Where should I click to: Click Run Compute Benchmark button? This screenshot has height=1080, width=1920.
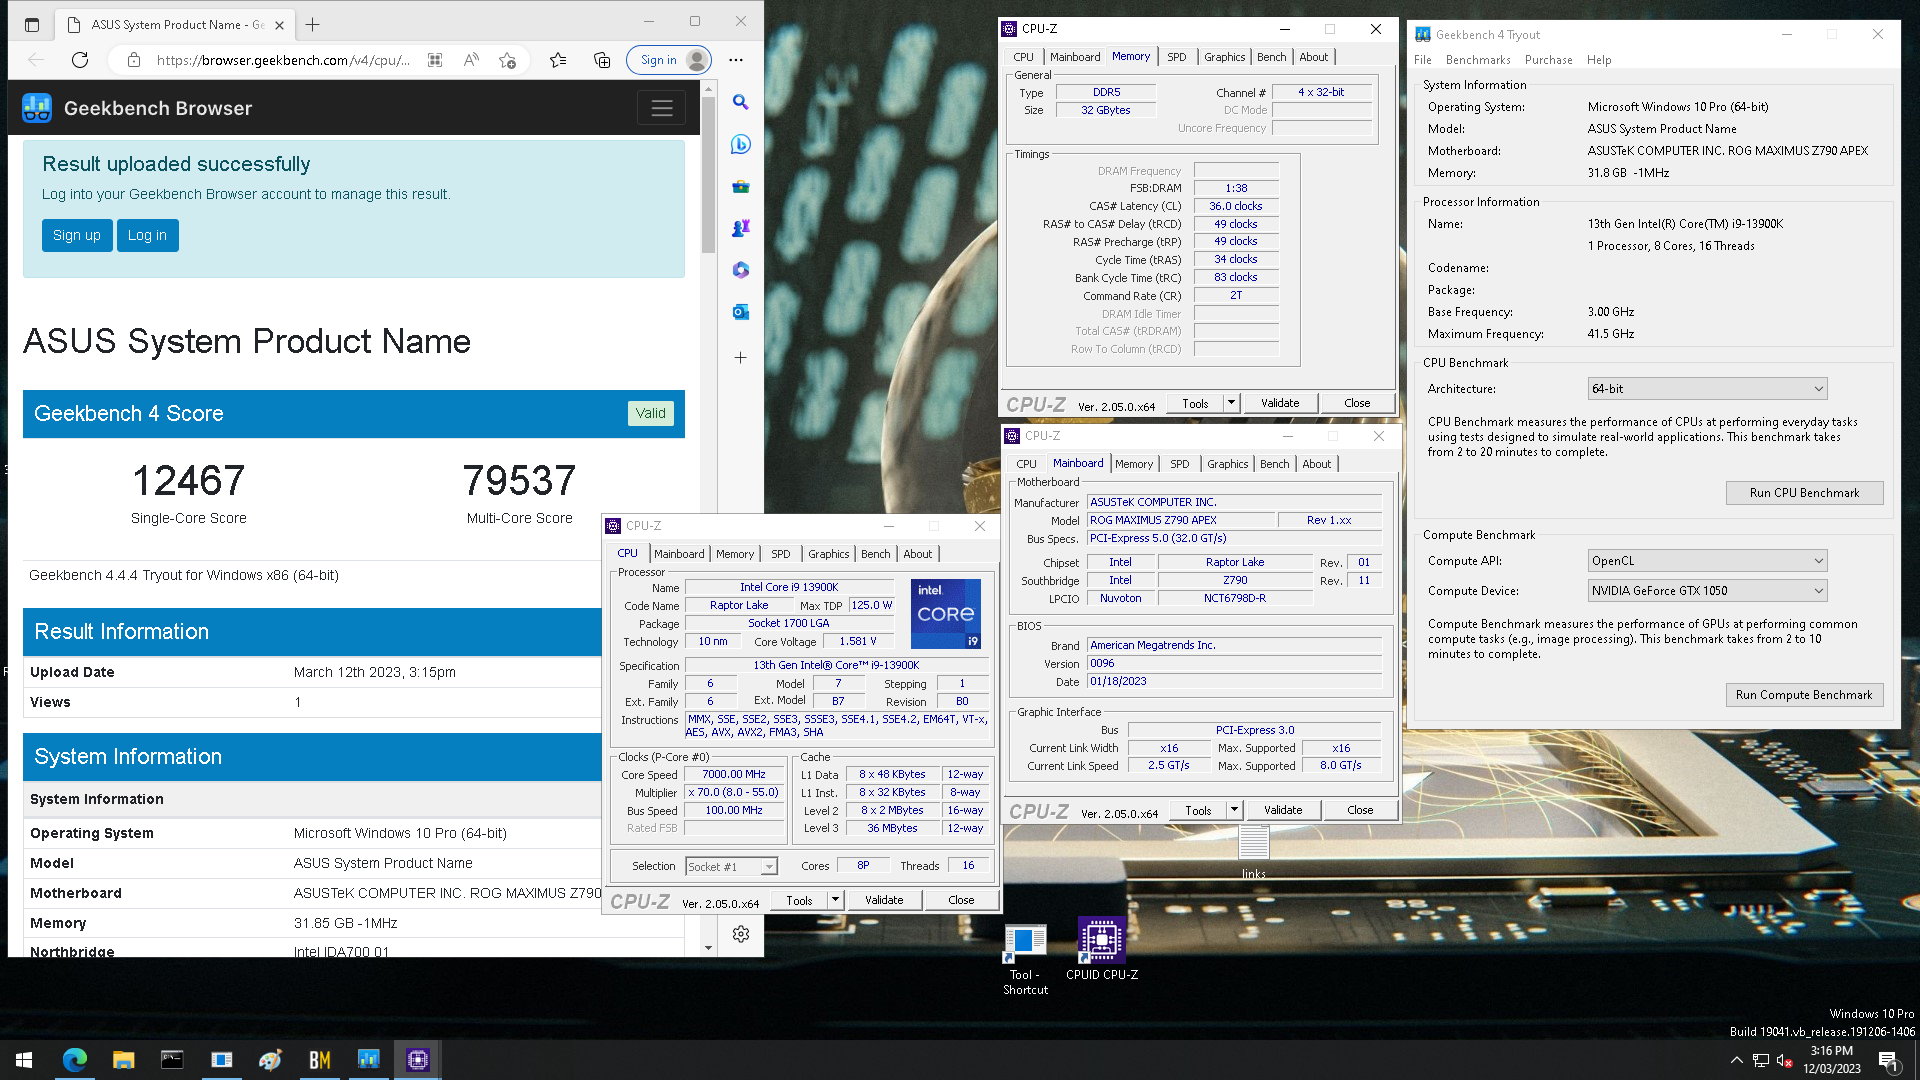tap(1804, 695)
